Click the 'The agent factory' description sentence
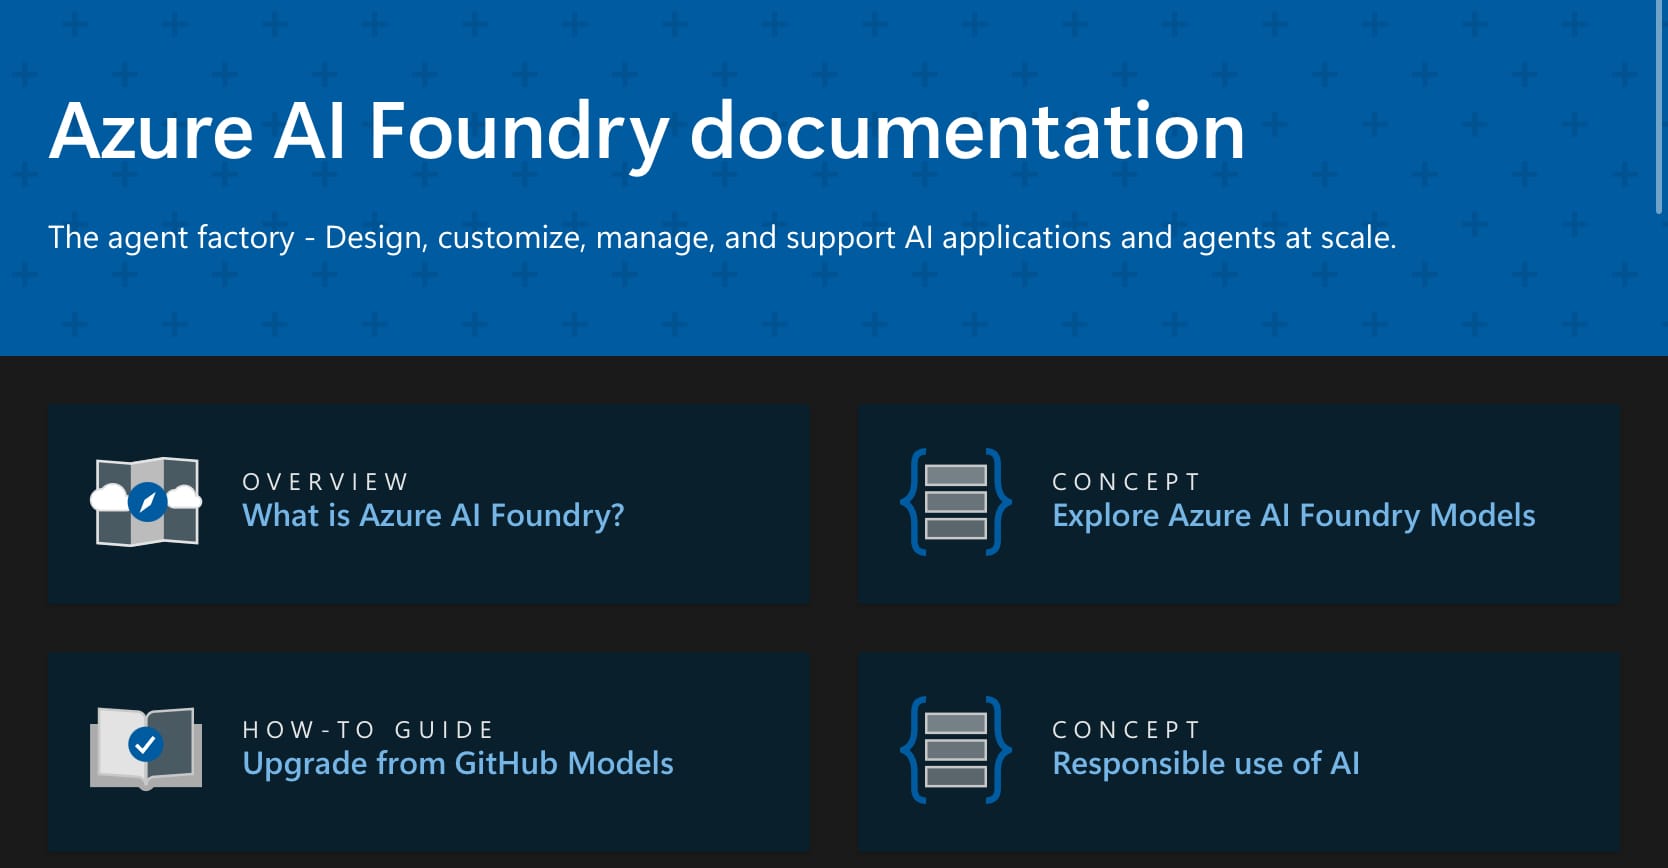This screenshot has width=1668, height=868. (722, 238)
